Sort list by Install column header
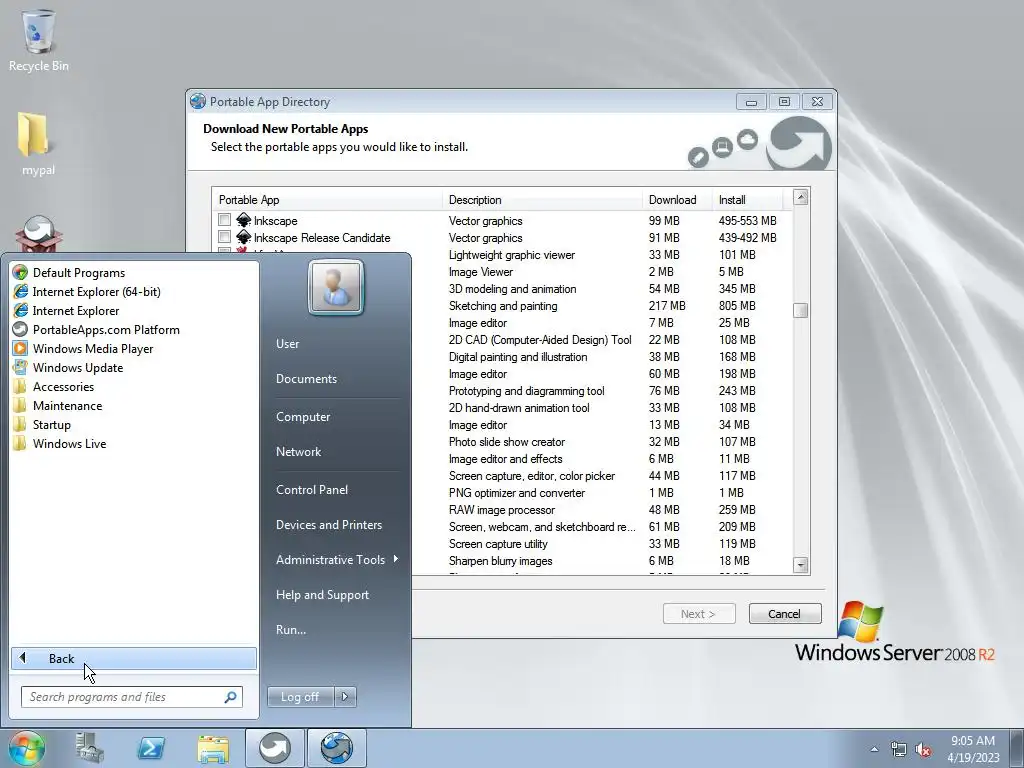Viewport: 1024px width, 768px height. click(748, 200)
